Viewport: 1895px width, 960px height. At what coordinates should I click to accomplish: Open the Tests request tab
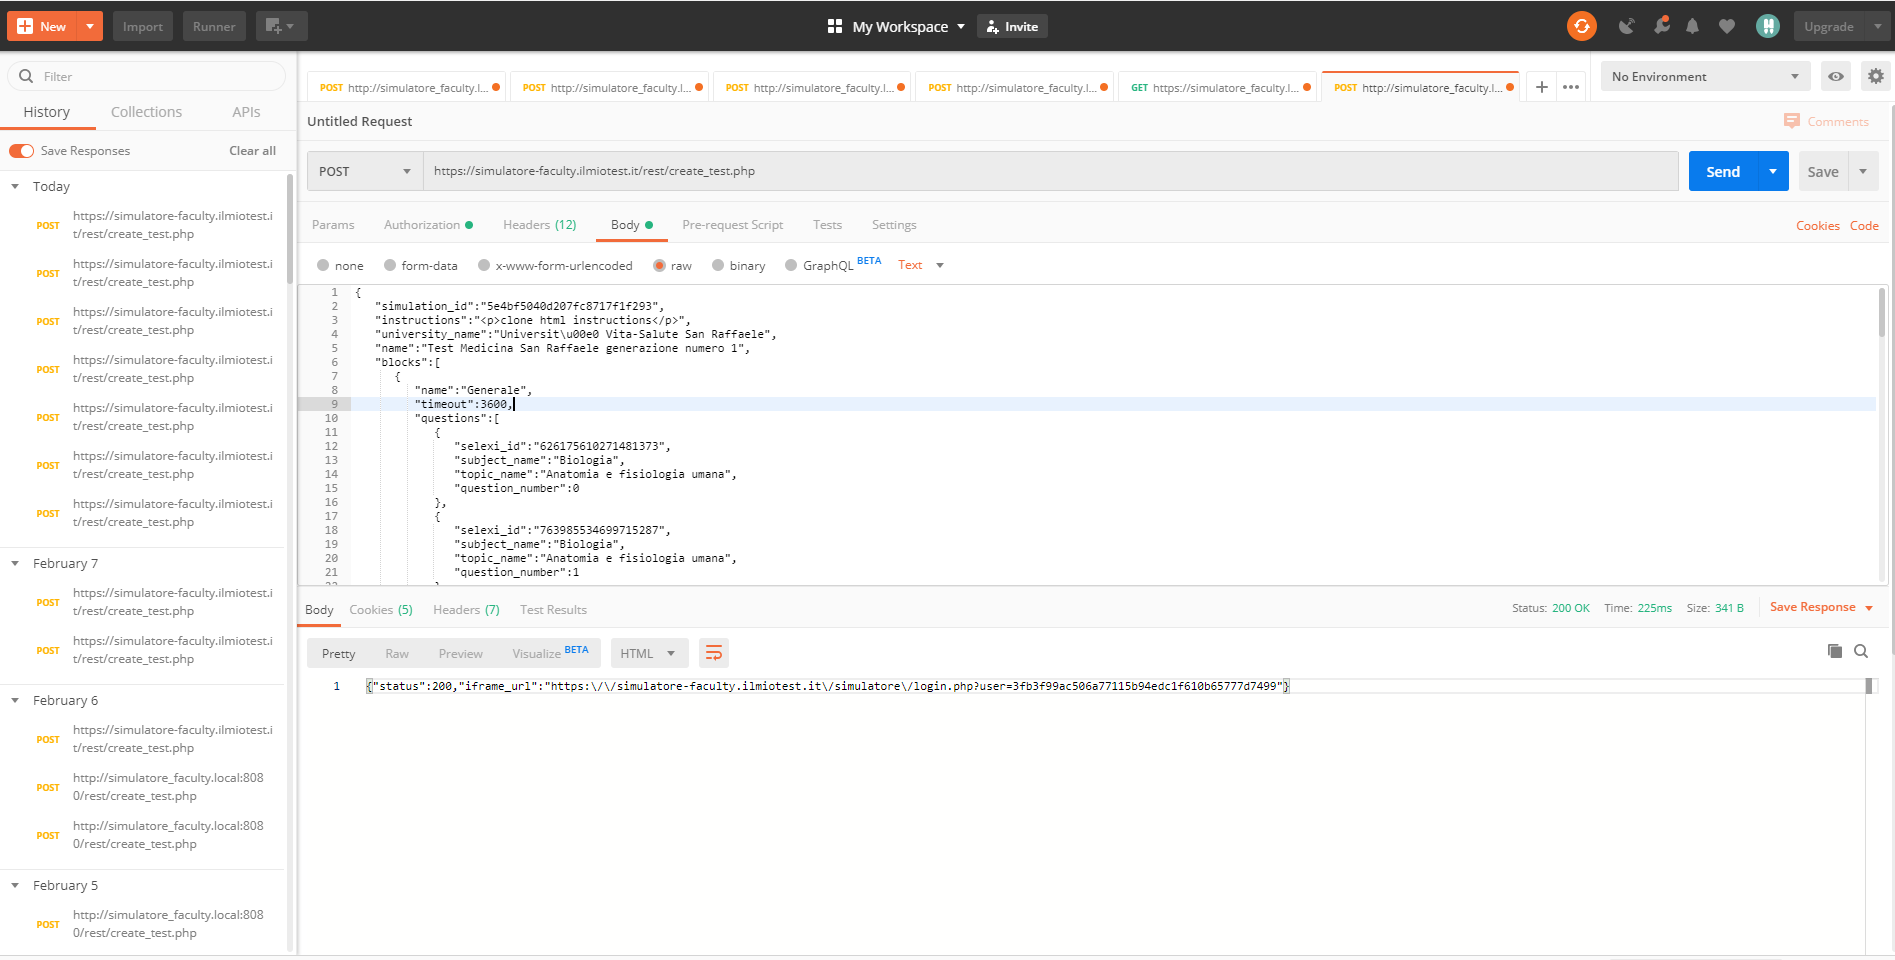coord(827,225)
